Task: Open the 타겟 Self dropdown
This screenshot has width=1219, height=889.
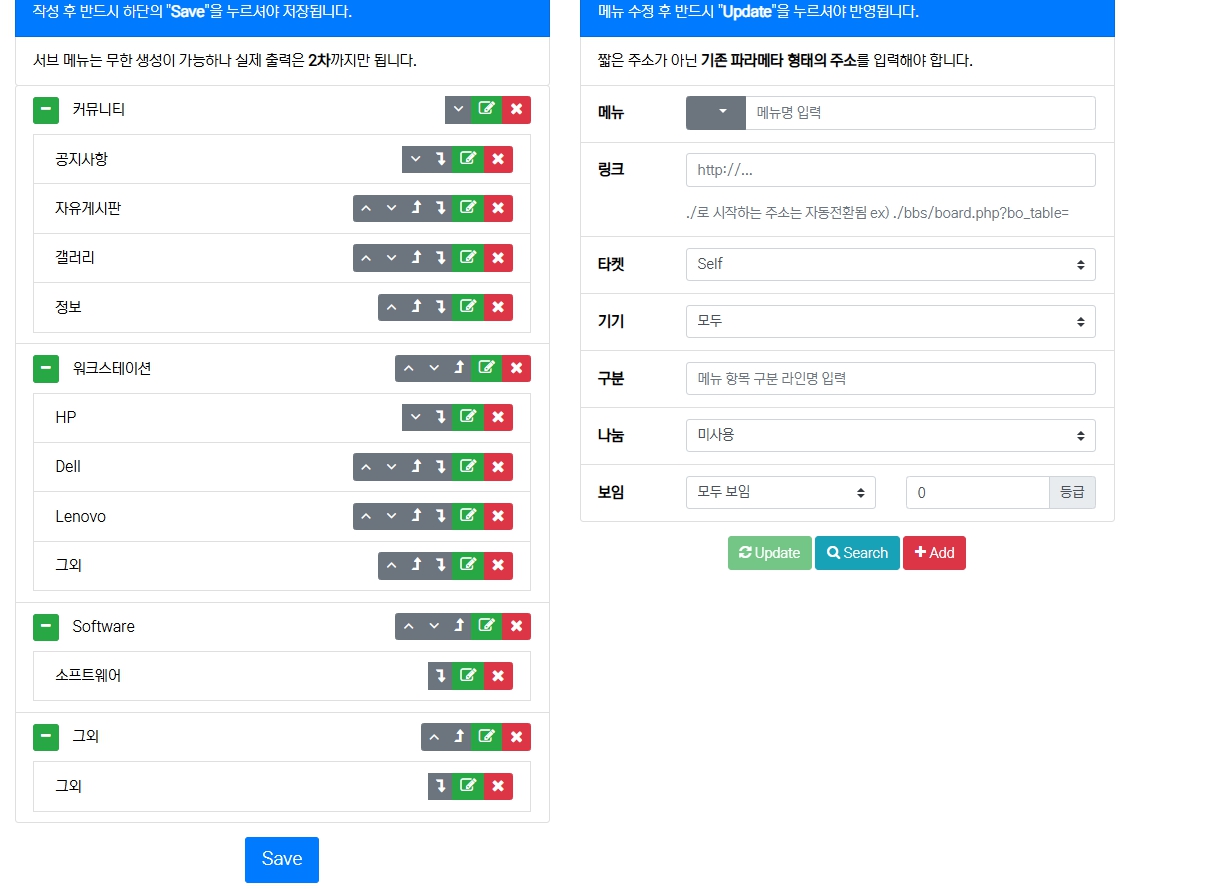Action: click(x=890, y=265)
